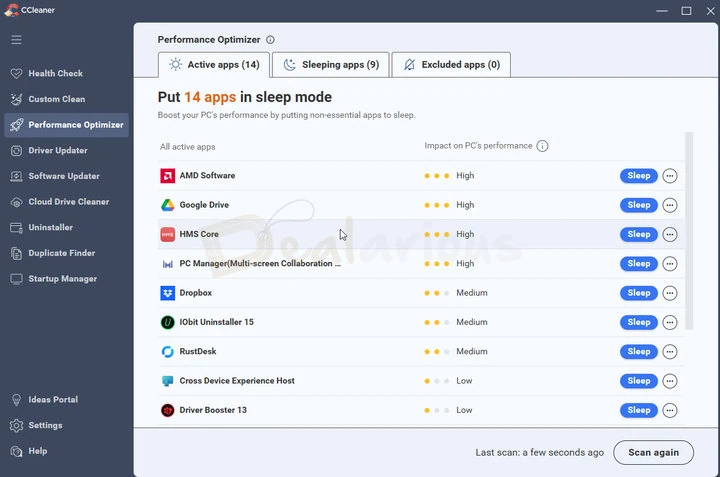Put RustDesk to sleep

[x=638, y=352]
